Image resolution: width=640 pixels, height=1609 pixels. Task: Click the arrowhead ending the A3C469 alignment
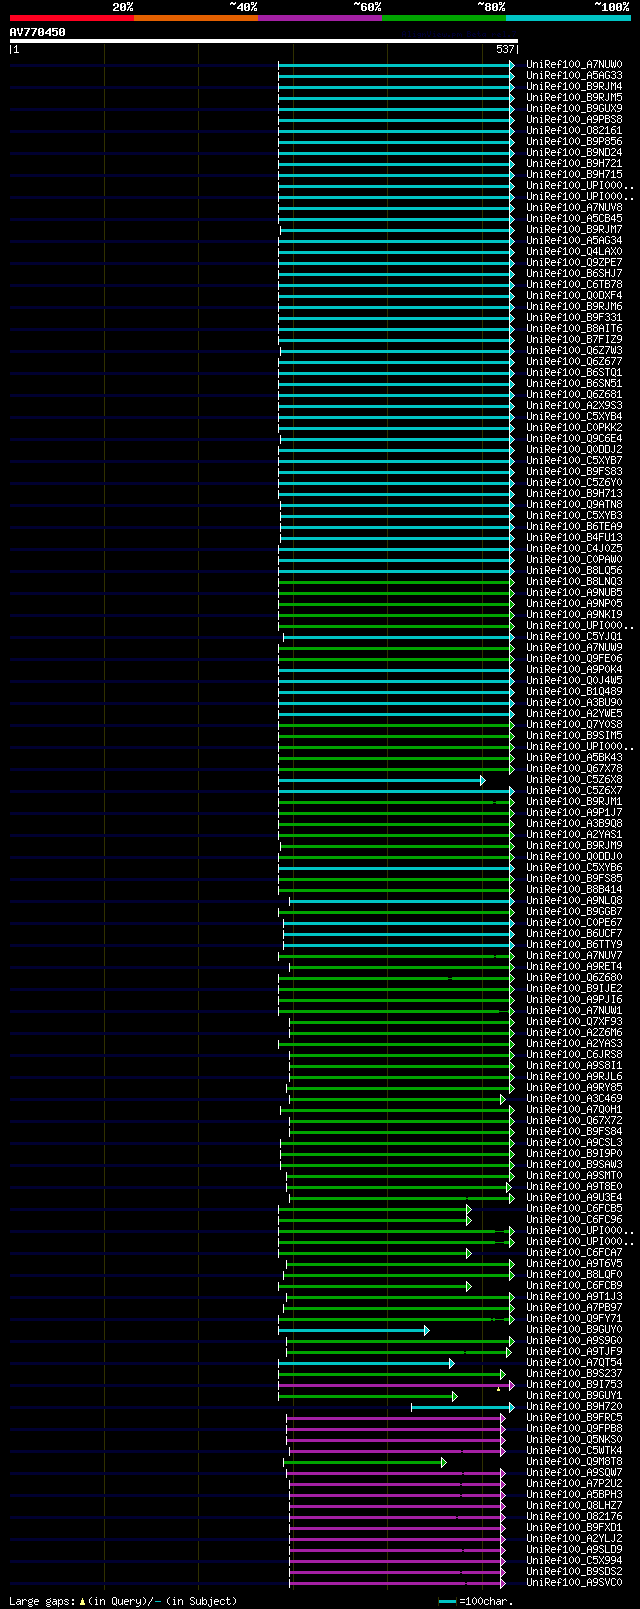point(503,1099)
